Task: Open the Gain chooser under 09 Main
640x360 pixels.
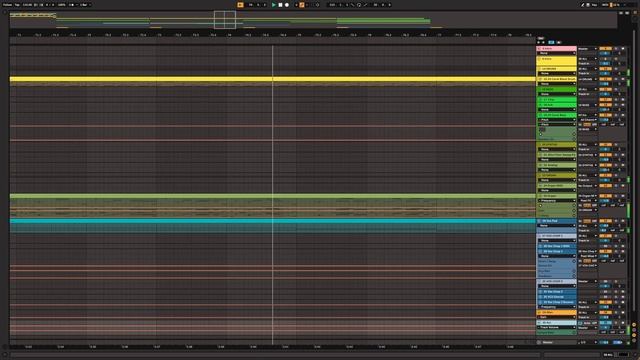Action: [x=556, y=317]
